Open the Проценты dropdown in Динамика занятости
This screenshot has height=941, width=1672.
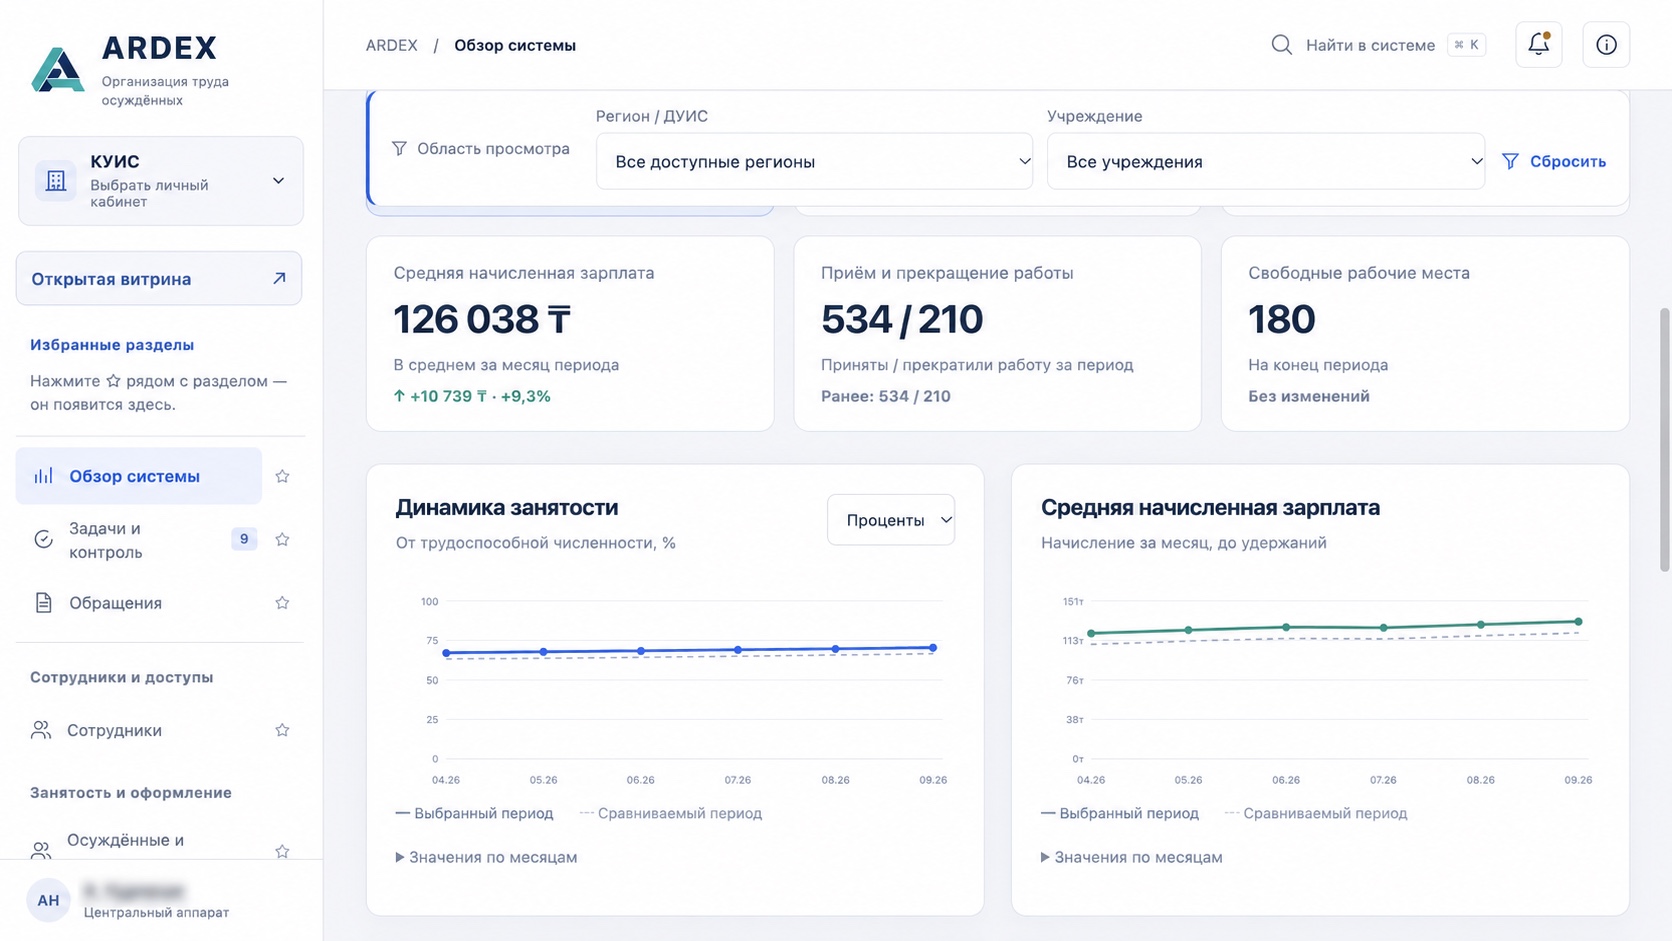click(x=891, y=520)
